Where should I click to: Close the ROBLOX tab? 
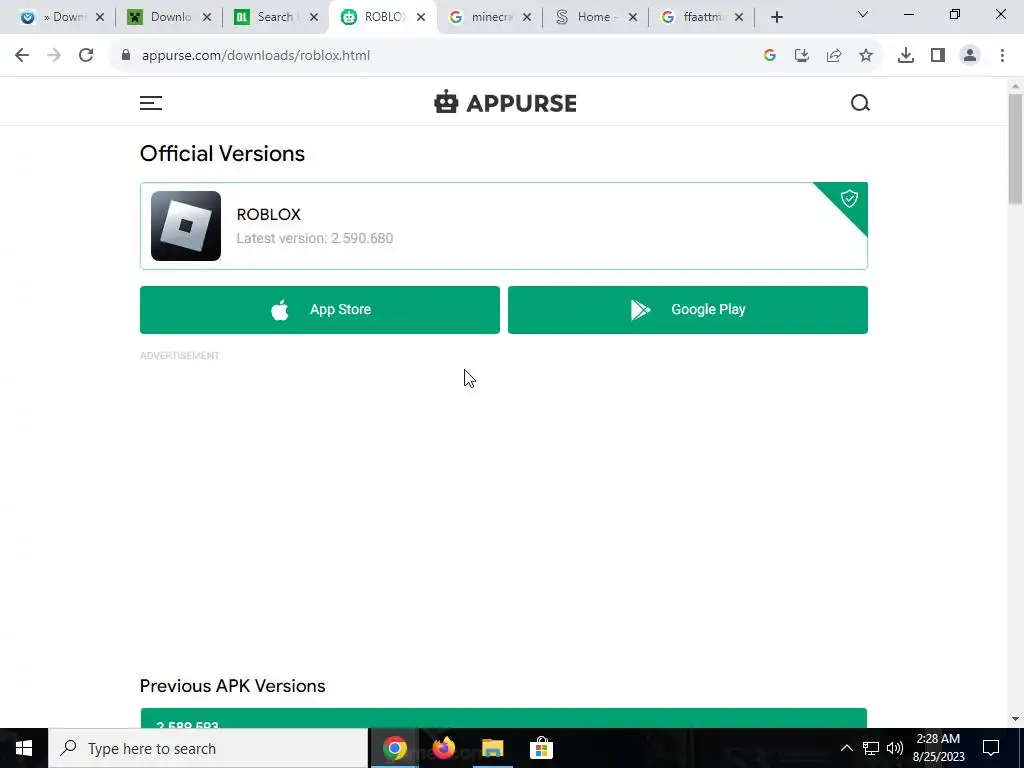pos(421,18)
